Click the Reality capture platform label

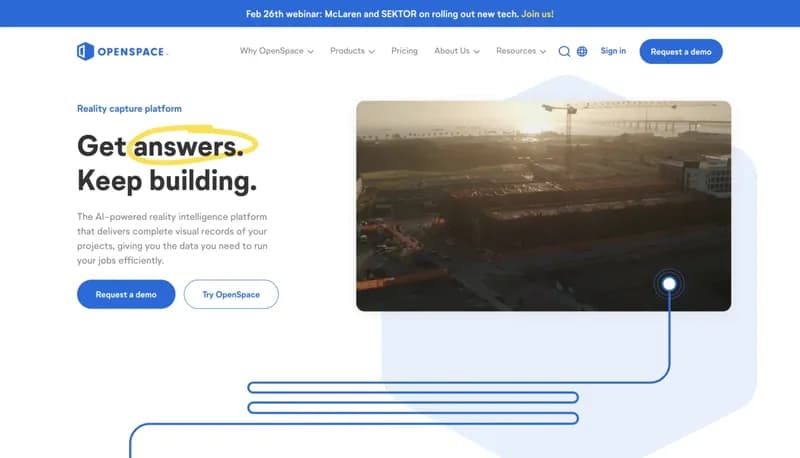pos(129,109)
